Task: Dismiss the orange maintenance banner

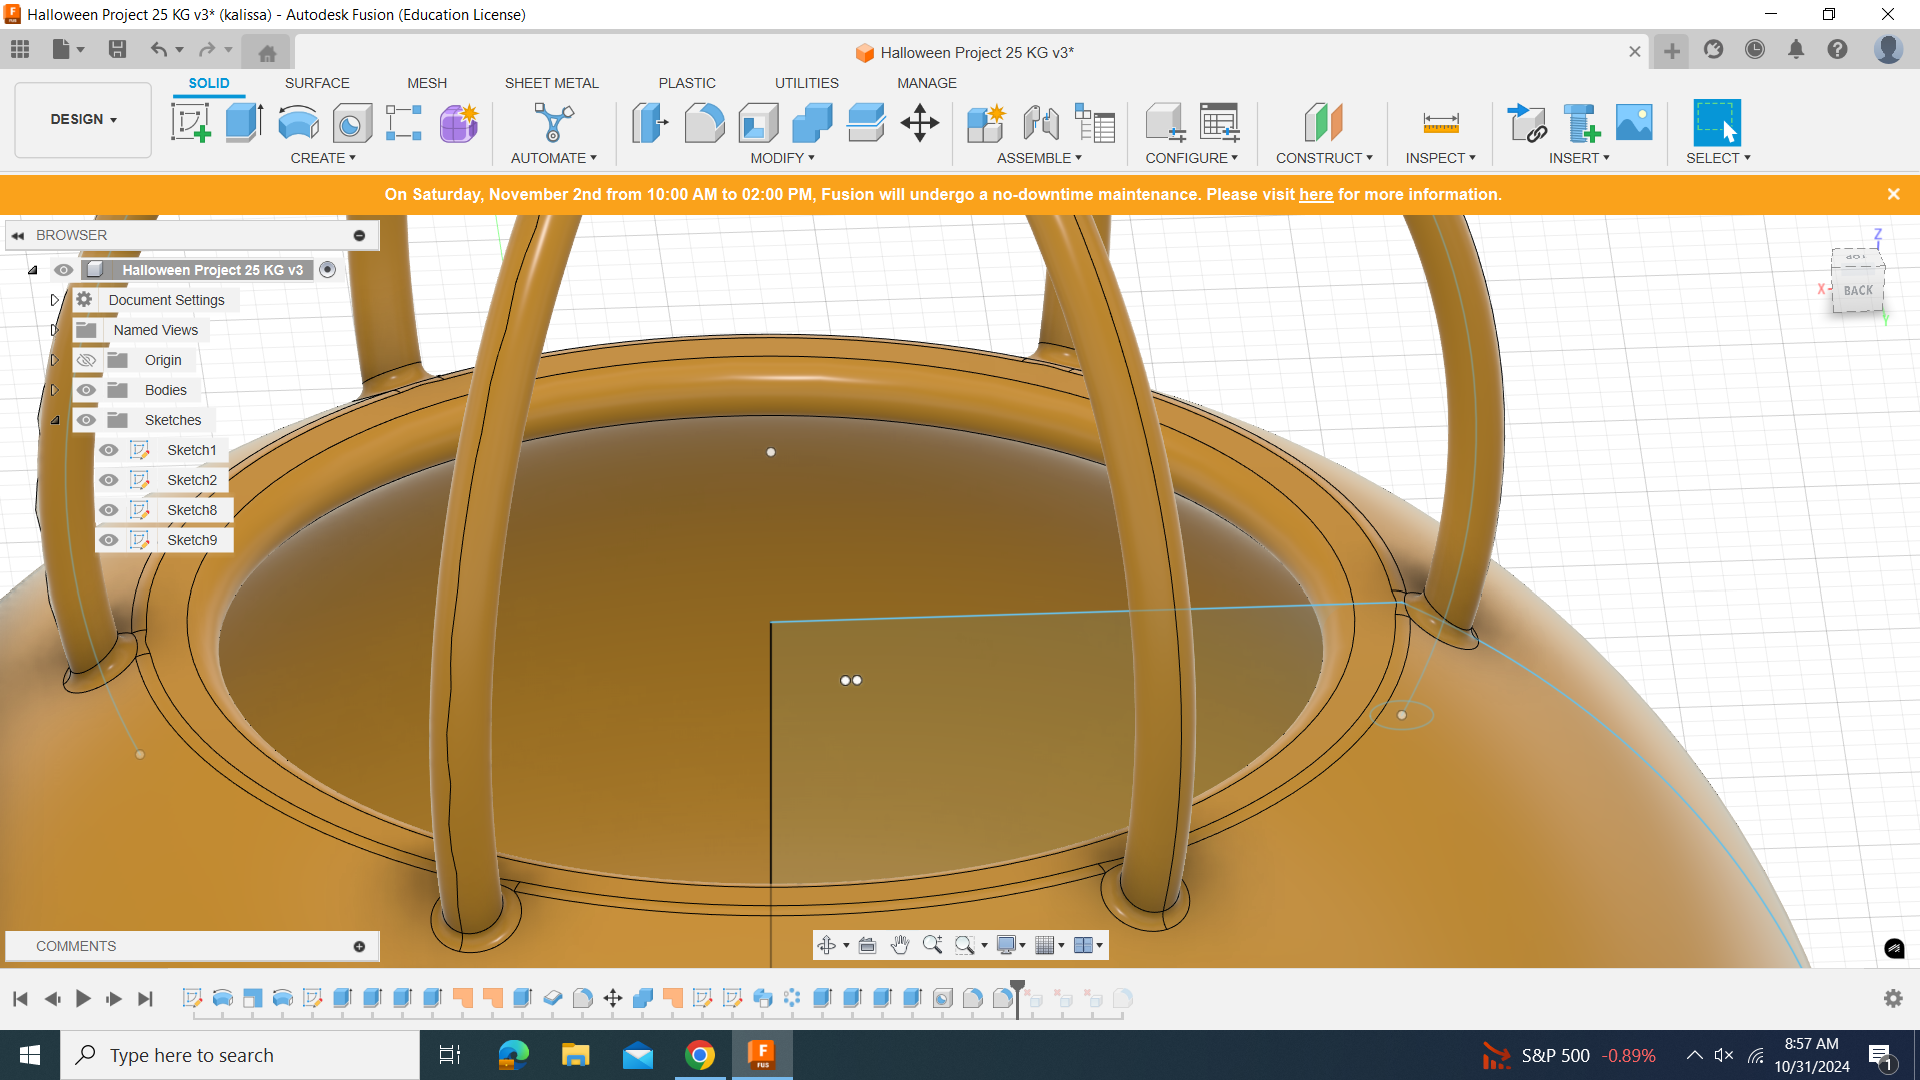Action: (x=1894, y=194)
